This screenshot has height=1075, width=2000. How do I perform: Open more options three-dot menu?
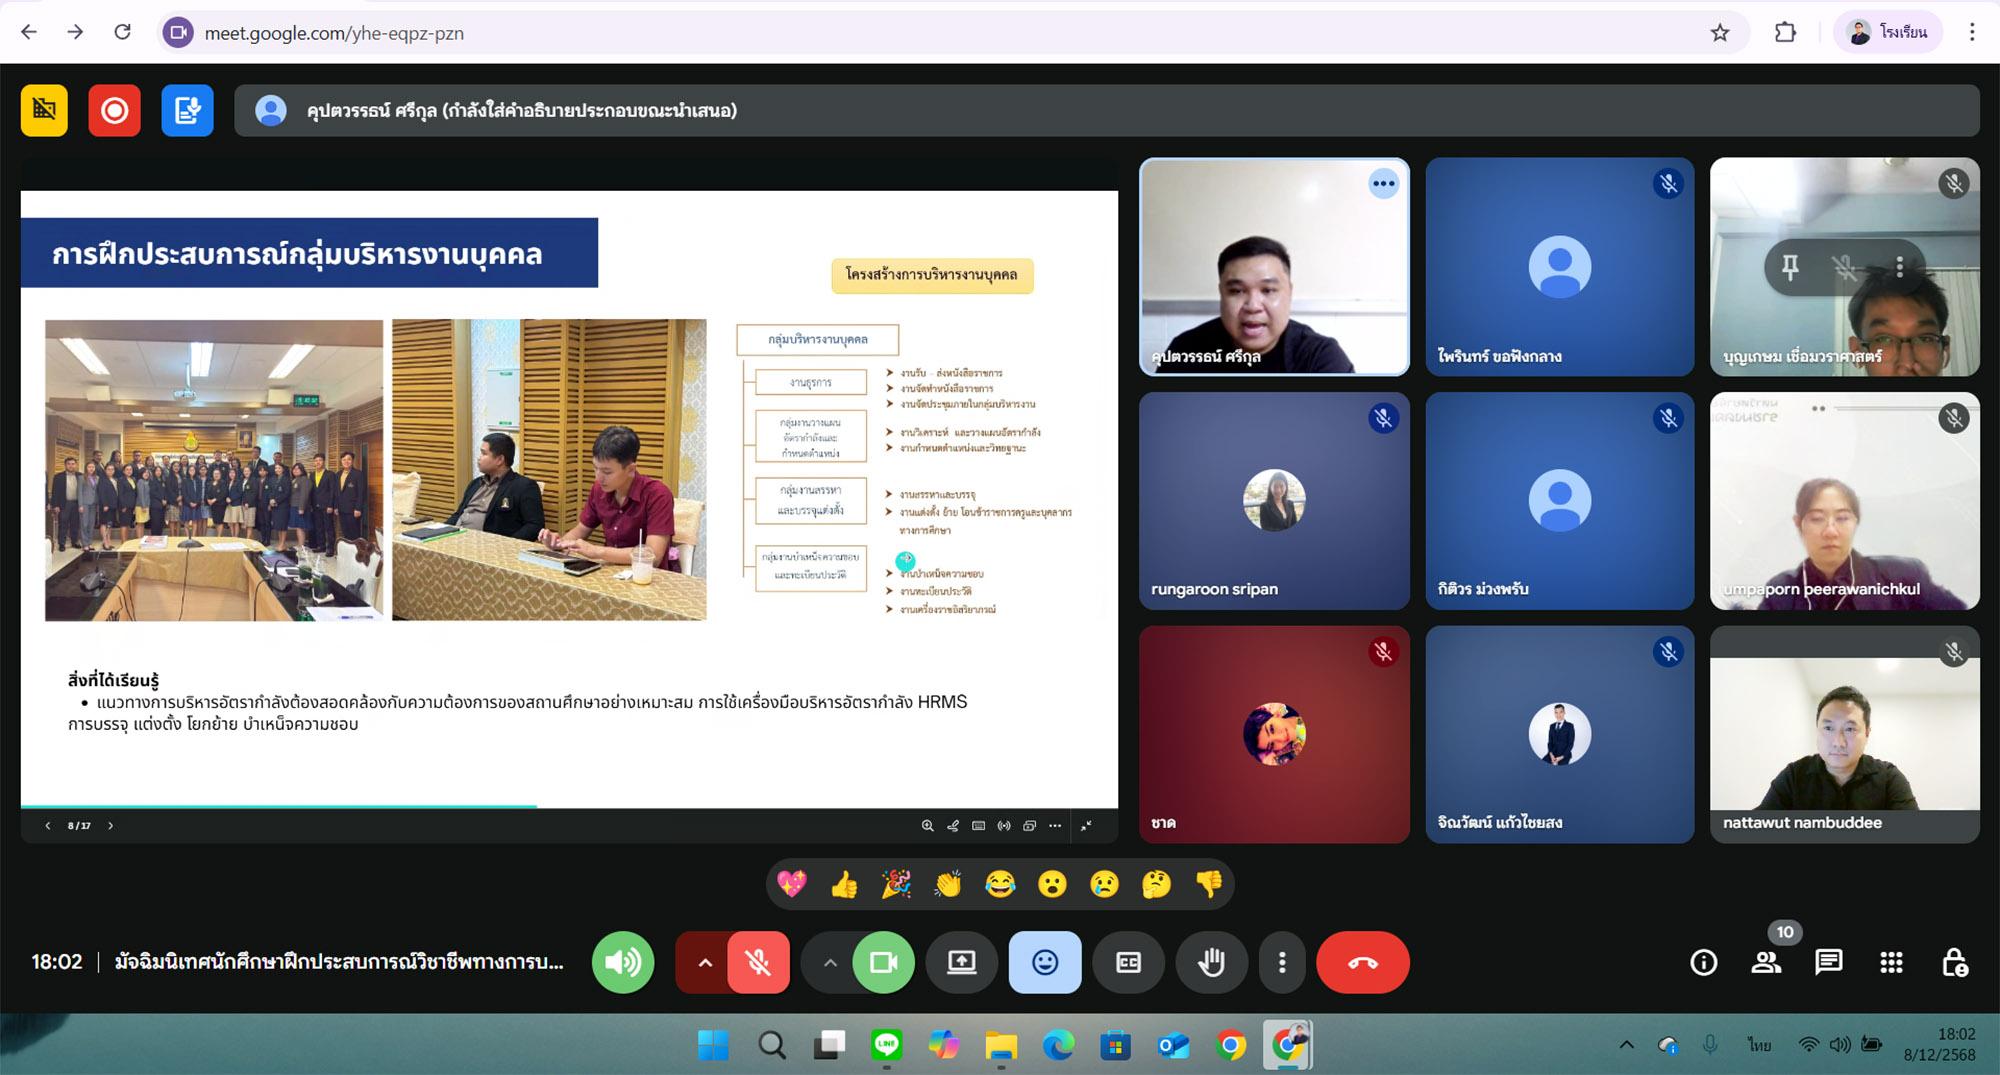1282,962
